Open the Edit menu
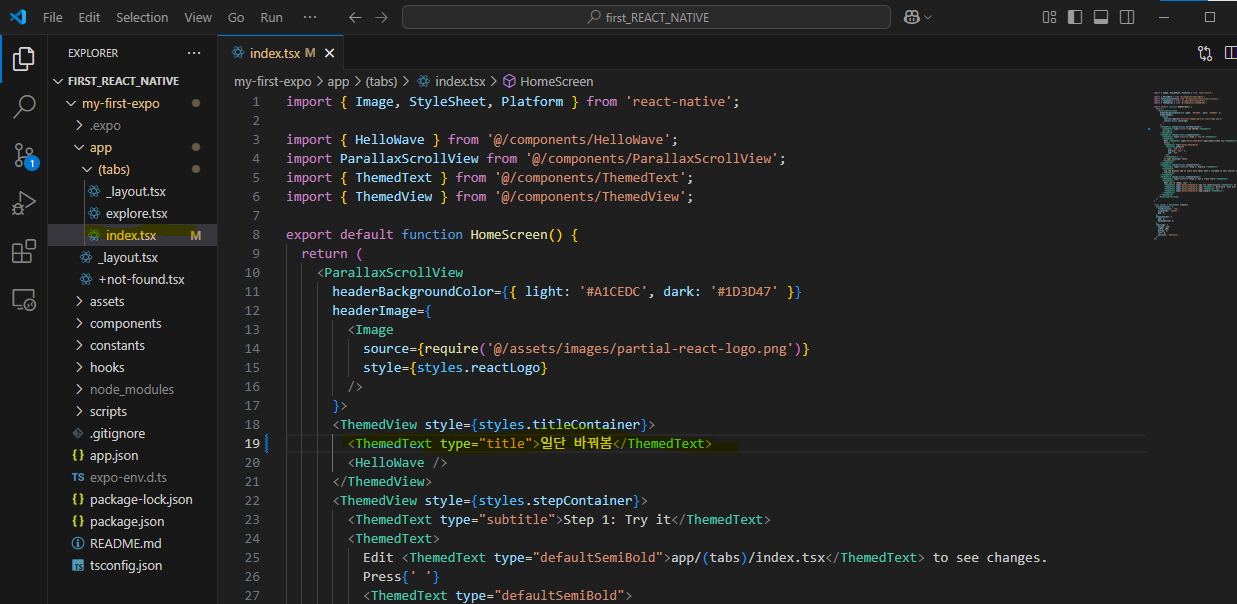1237x604 pixels. coord(89,17)
